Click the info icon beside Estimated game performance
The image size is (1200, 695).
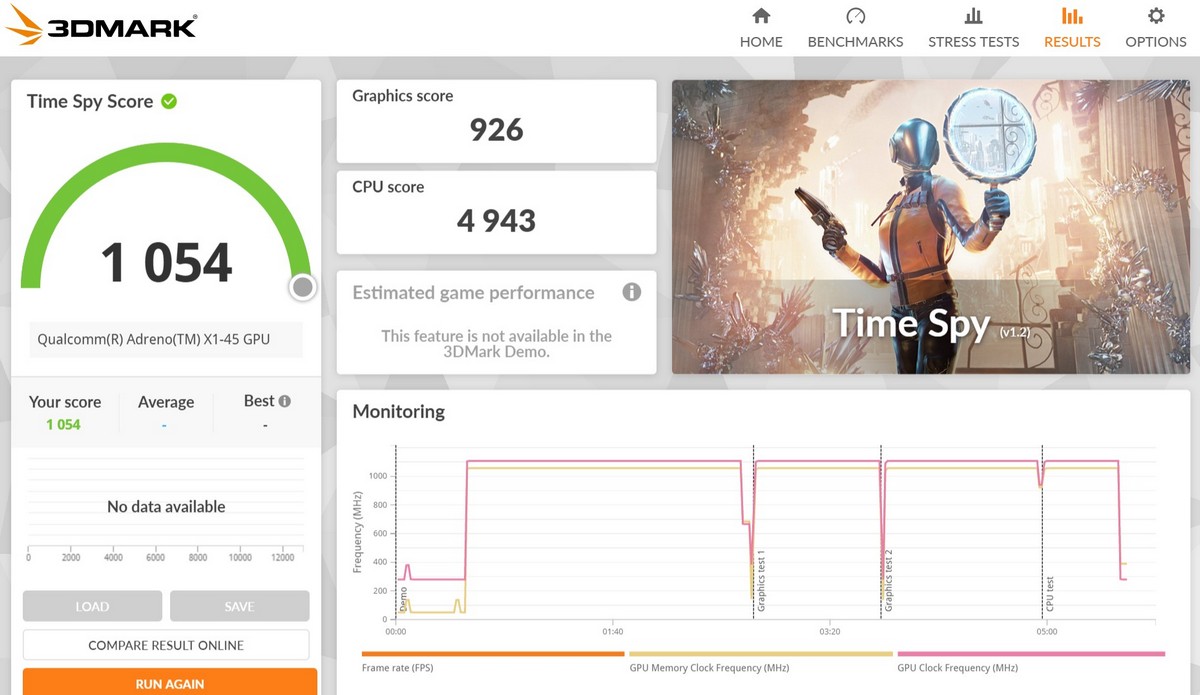click(x=631, y=292)
